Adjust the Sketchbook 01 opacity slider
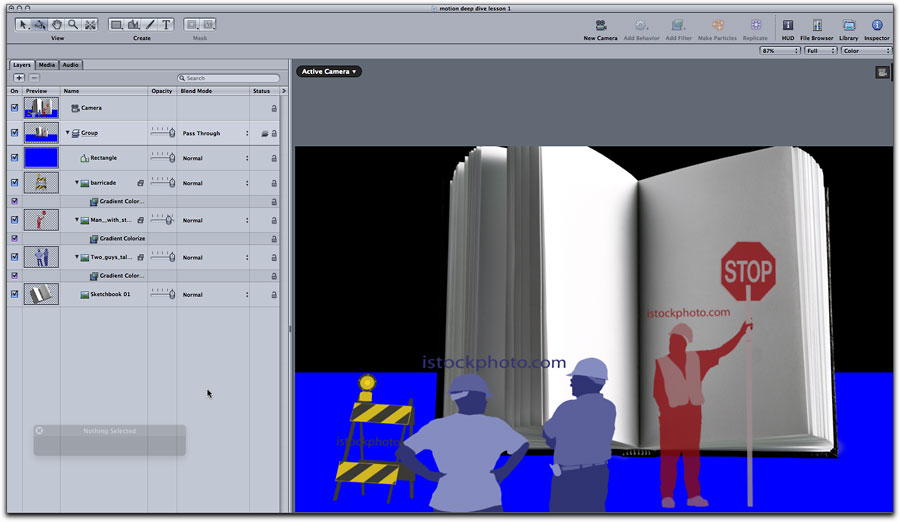The width and height of the screenshot is (900, 522). [163, 294]
